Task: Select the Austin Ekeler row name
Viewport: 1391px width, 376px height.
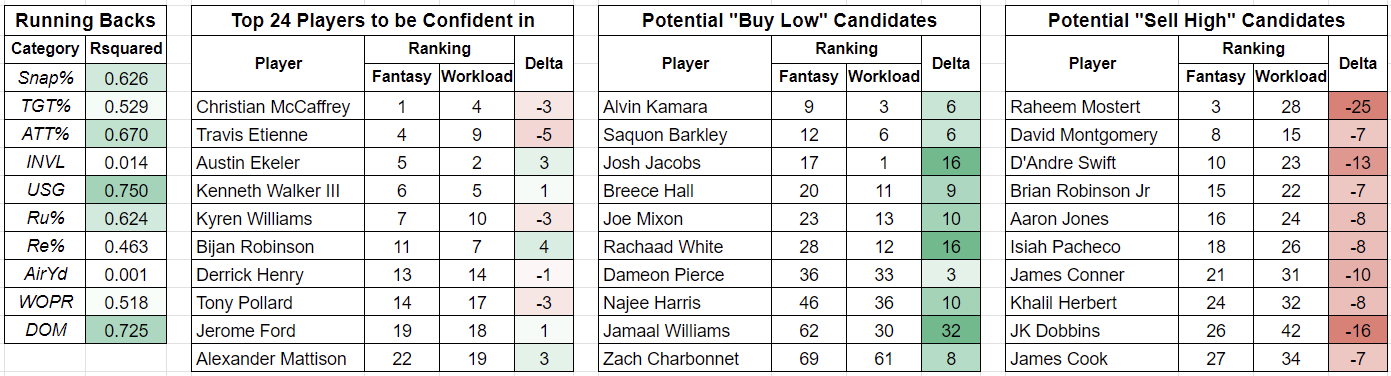Action: click(x=278, y=163)
